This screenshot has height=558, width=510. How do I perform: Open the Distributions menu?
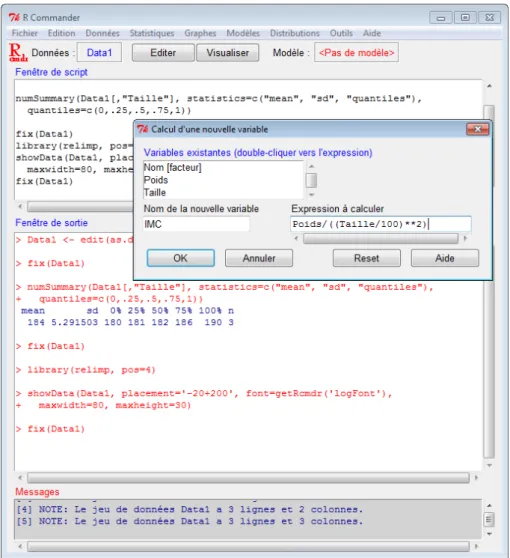295,33
